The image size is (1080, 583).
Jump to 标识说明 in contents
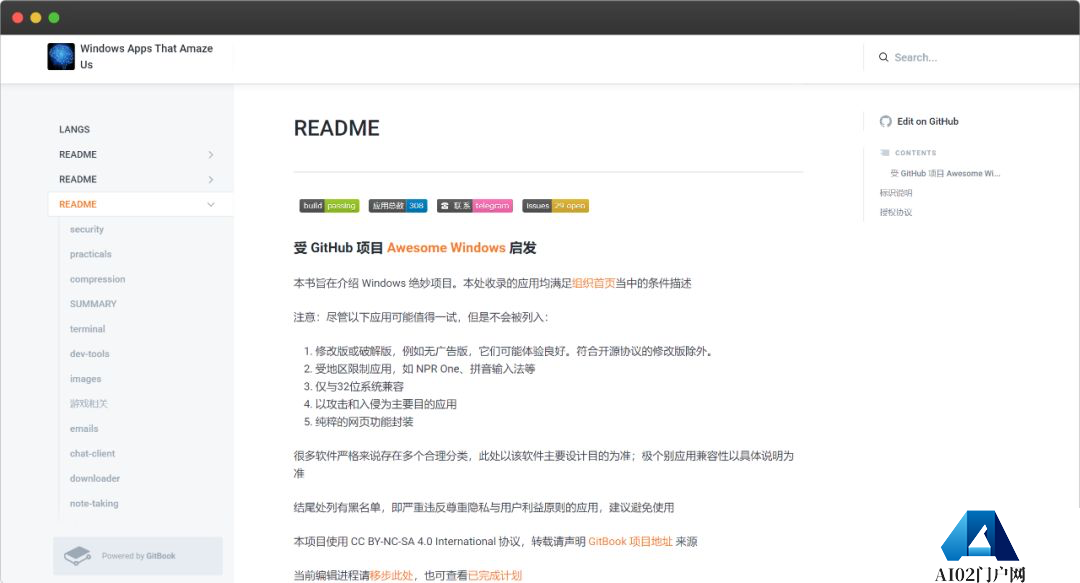(x=895, y=193)
